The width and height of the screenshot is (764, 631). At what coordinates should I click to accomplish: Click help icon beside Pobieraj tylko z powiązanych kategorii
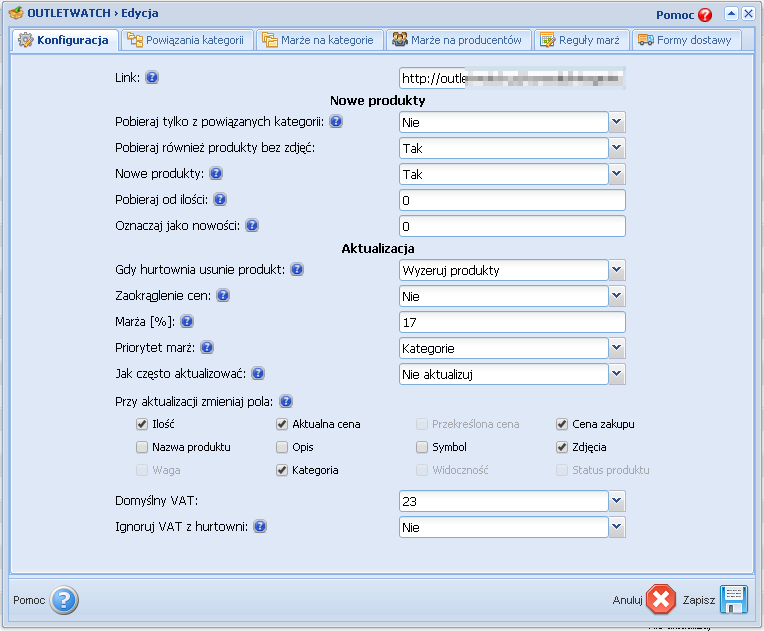click(336, 121)
